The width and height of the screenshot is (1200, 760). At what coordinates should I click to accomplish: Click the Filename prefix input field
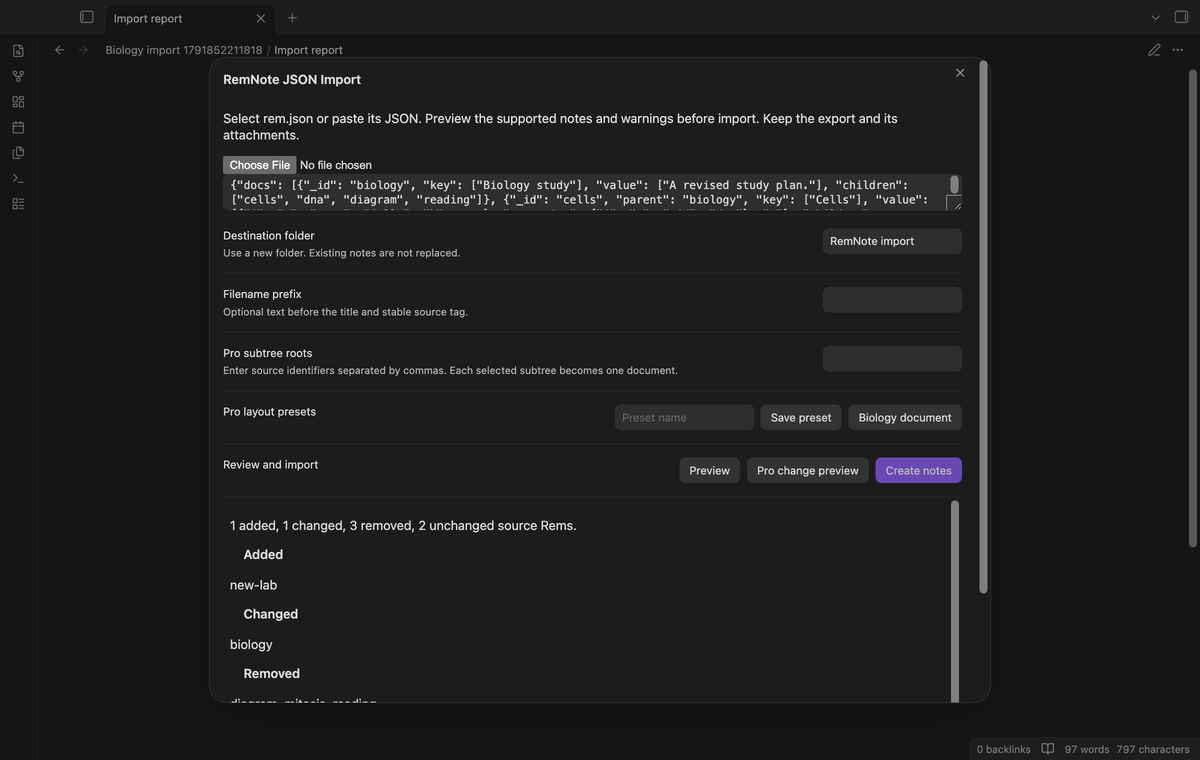coord(892,300)
